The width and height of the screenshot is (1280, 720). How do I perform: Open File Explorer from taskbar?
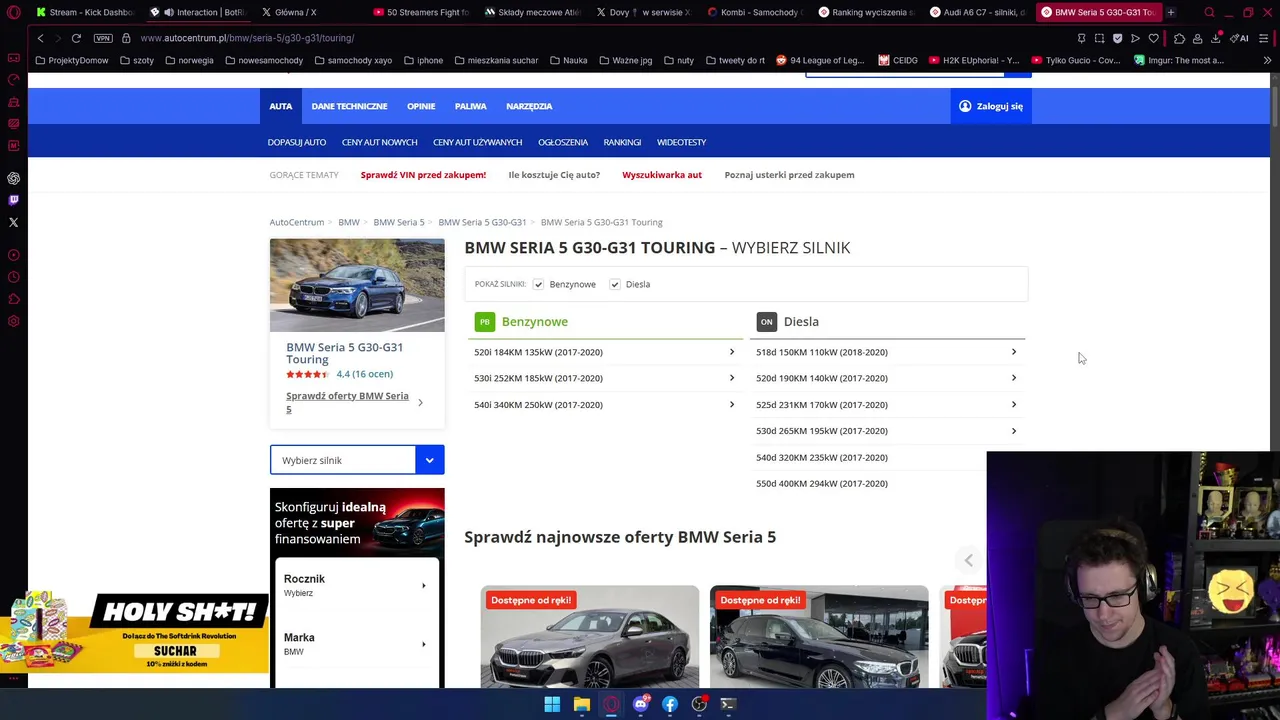point(581,704)
